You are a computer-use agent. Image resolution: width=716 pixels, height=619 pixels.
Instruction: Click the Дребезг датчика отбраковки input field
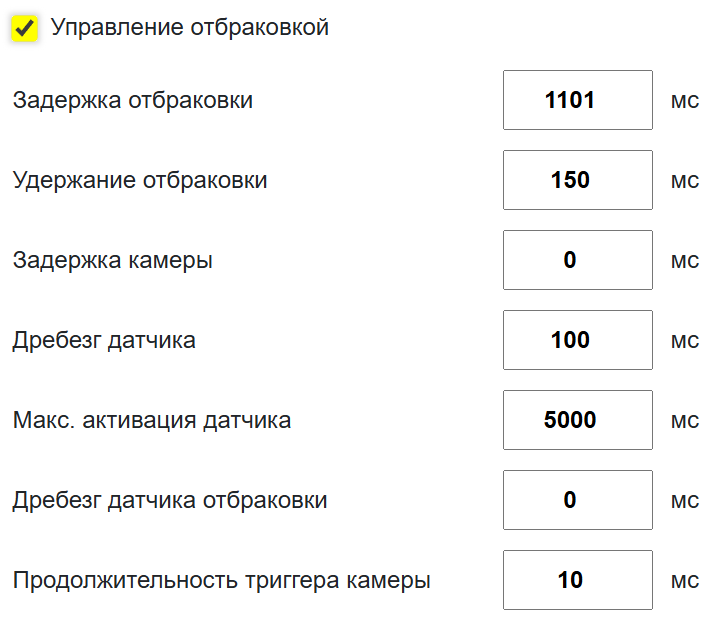(577, 500)
